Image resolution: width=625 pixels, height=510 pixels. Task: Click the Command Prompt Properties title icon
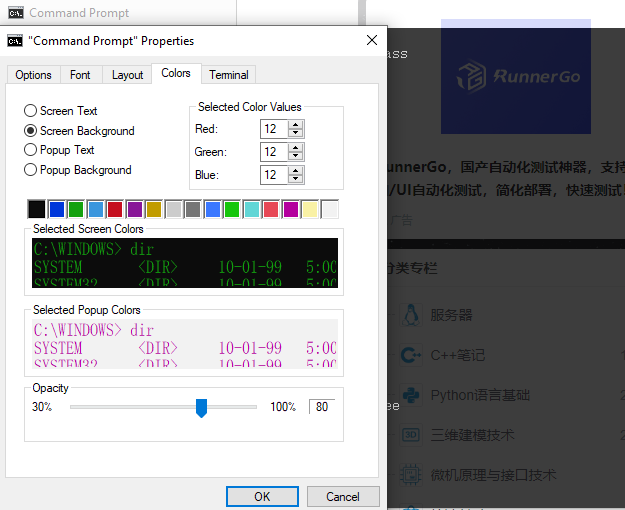click(15, 41)
